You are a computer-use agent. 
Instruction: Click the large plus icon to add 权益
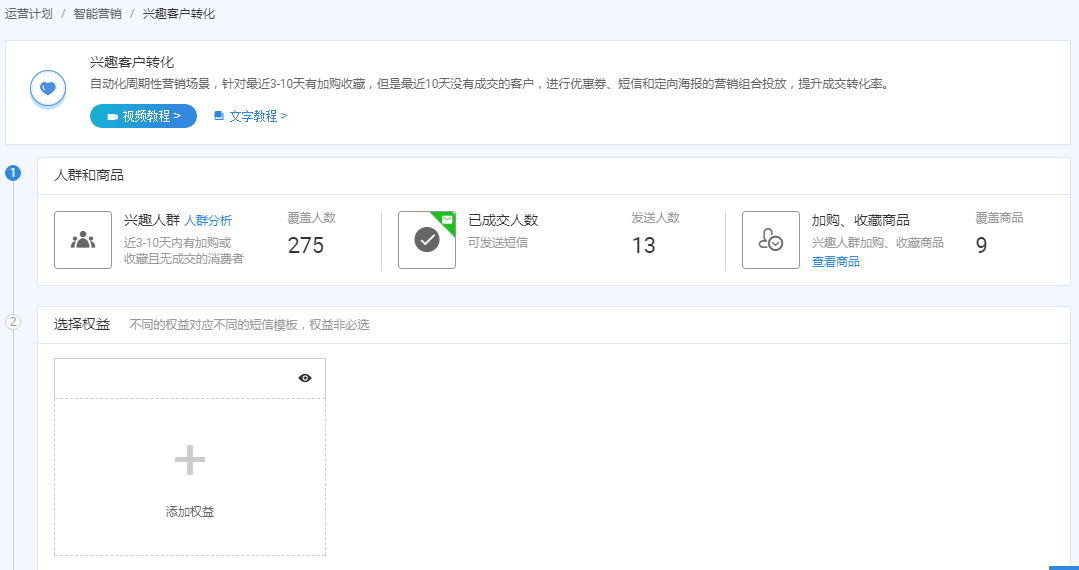[x=190, y=460]
